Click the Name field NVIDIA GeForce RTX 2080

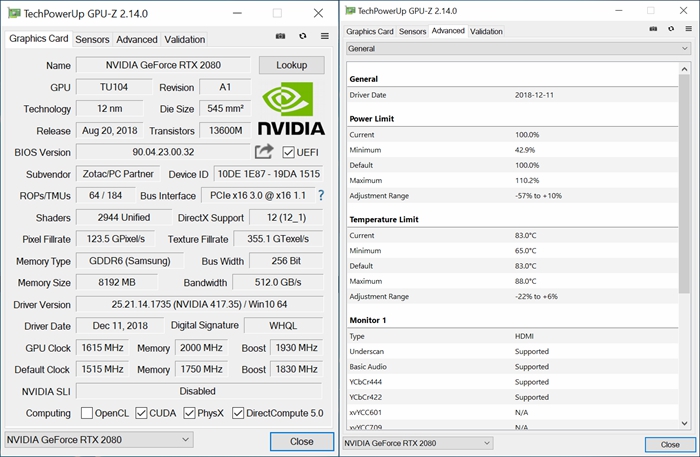[163, 65]
